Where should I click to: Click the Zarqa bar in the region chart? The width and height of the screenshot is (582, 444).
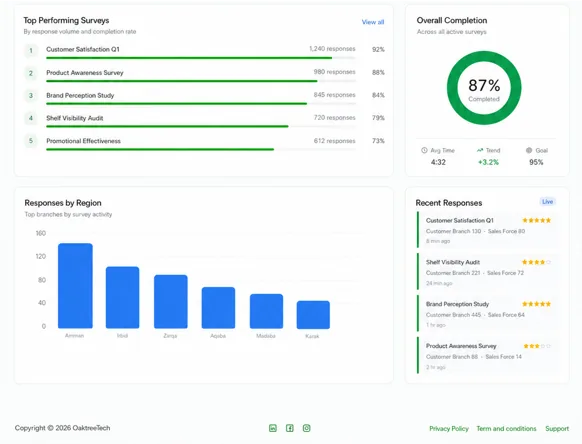click(171, 301)
